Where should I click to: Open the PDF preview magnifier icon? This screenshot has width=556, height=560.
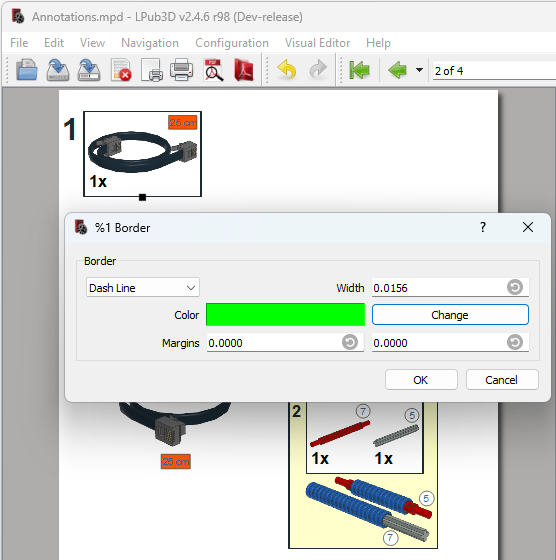coord(213,70)
